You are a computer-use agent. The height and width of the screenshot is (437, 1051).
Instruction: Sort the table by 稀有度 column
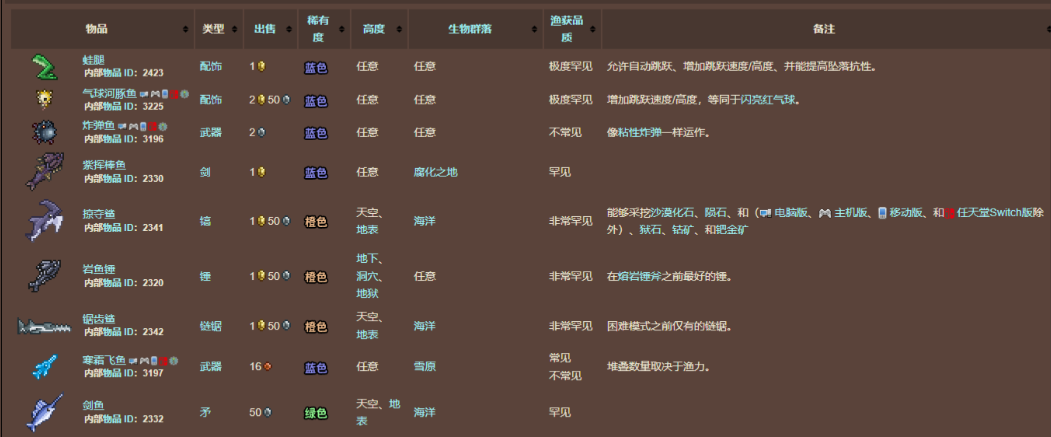click(x=342, y=29)
